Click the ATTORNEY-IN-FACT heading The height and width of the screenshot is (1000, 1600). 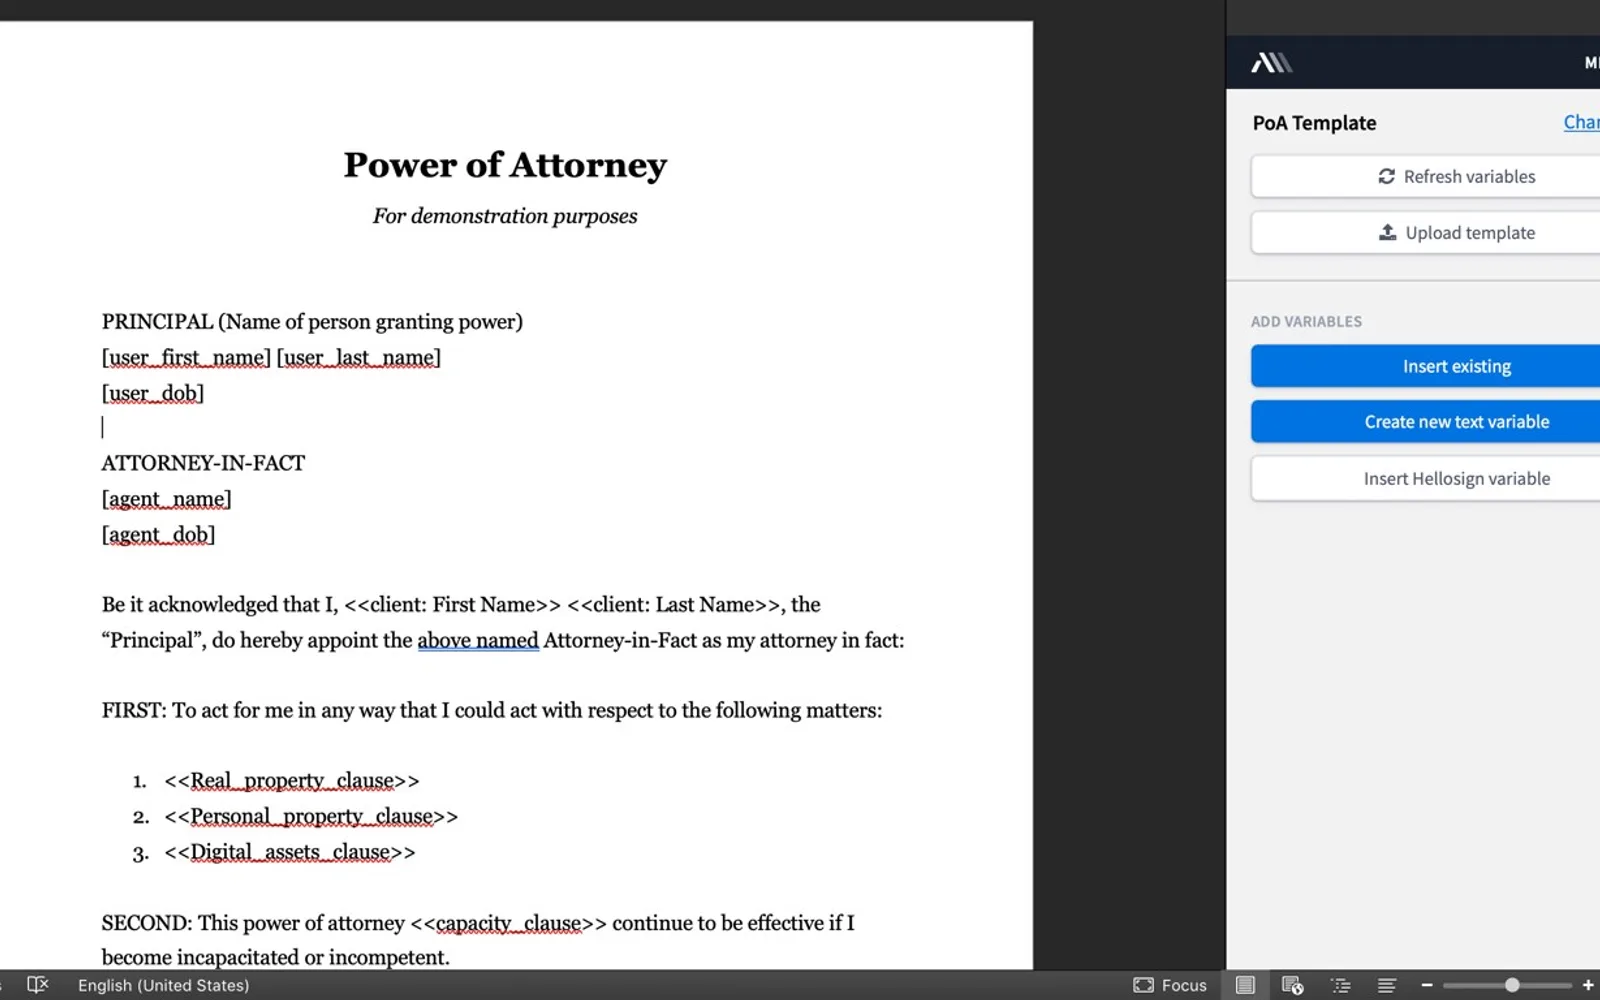pos(203,463)
